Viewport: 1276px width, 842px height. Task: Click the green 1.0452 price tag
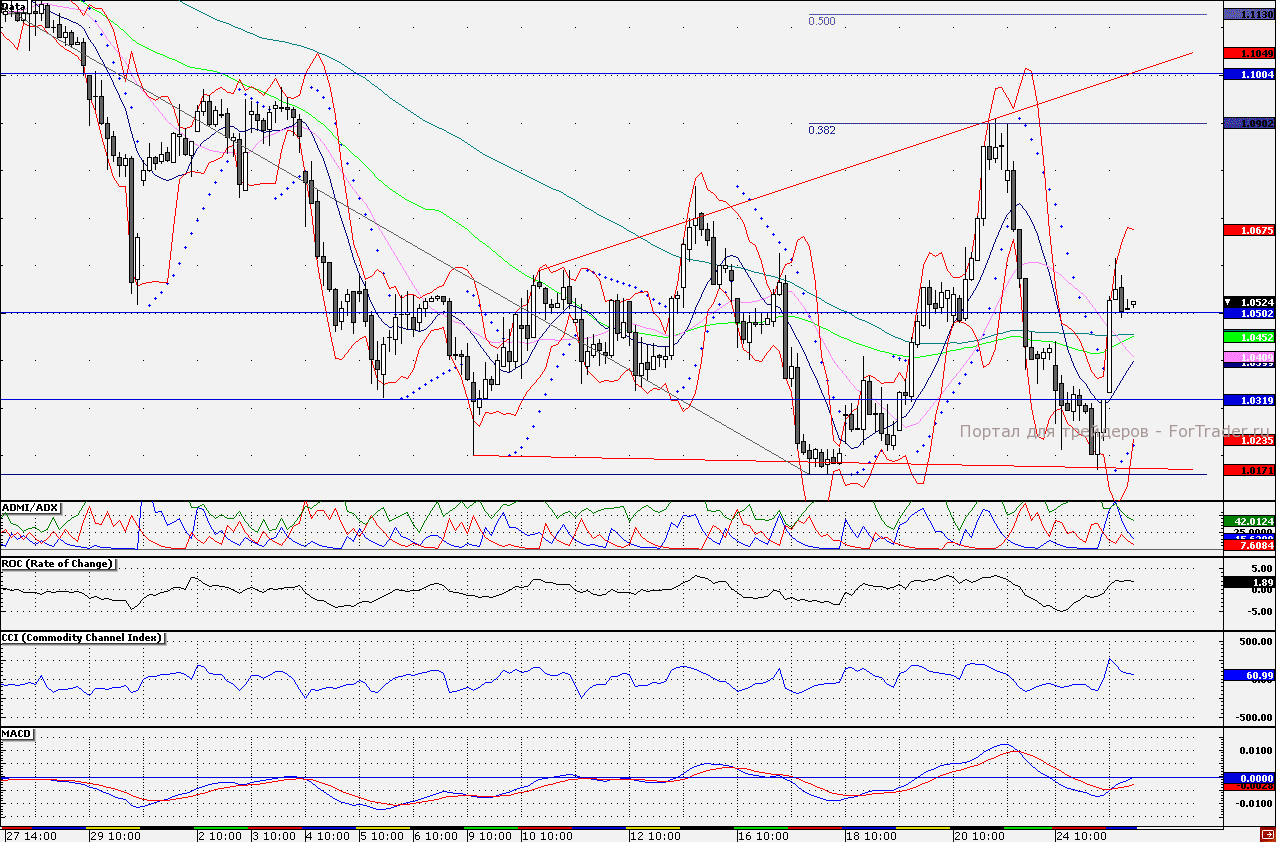(1248, 337)
